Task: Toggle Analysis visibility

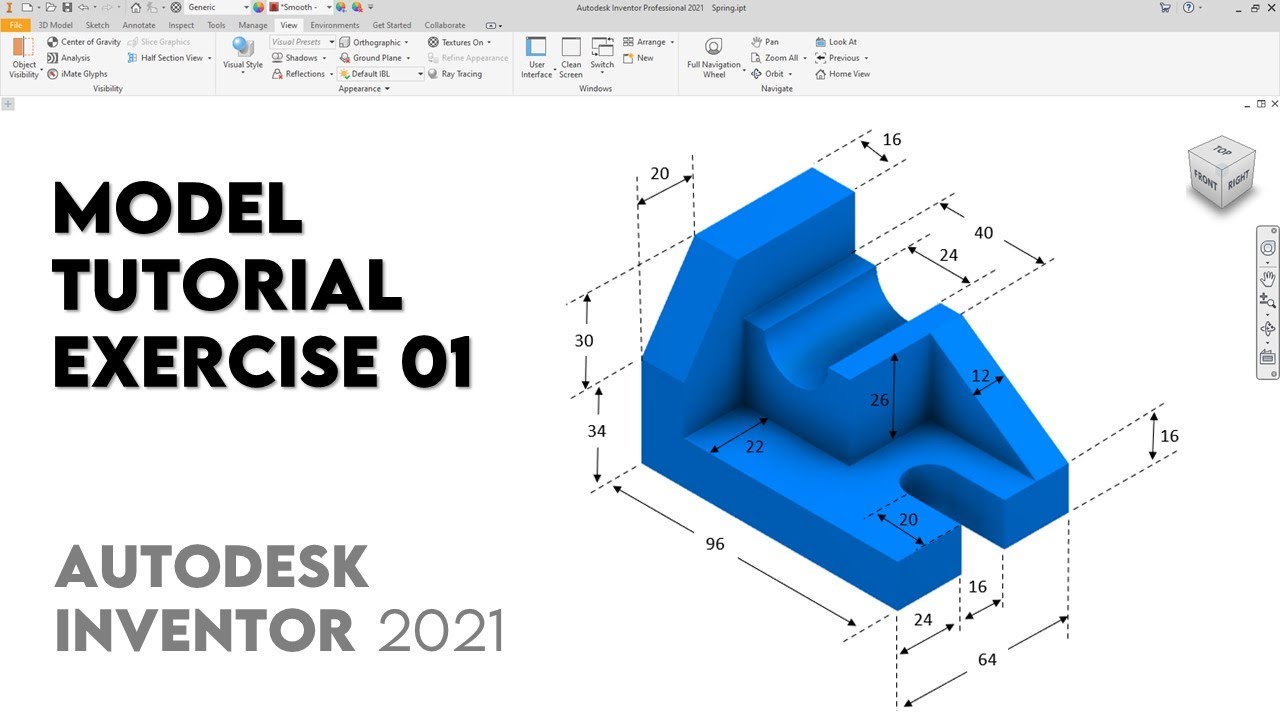Action: pos(68,58)
